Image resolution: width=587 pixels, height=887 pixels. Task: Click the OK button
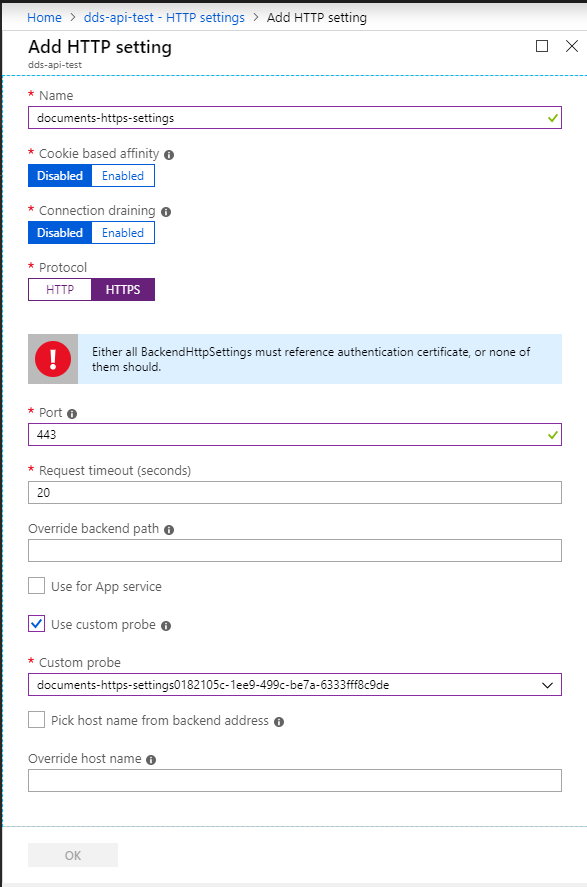point(72,854)
